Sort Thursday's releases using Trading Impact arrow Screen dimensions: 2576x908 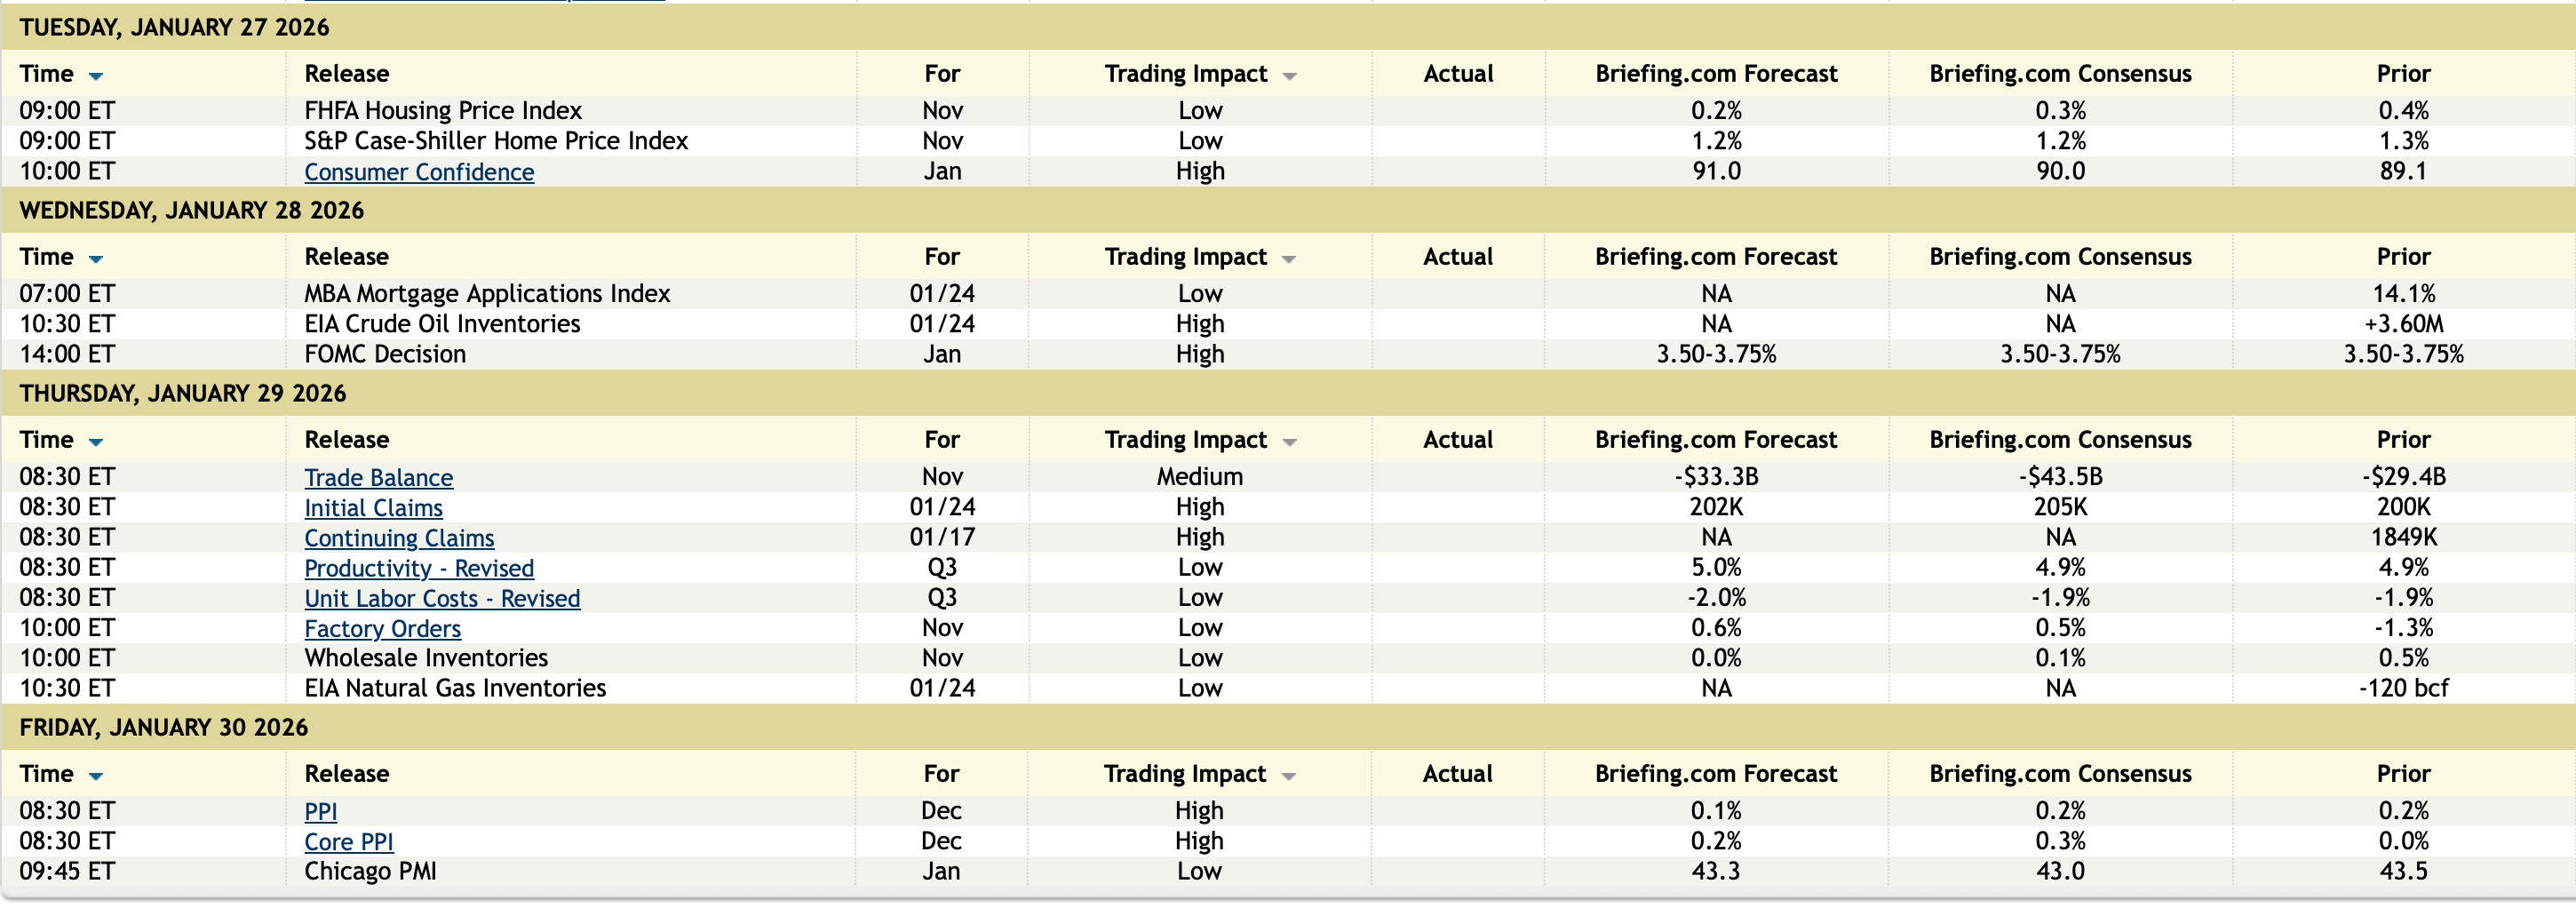click(1289, 442)
